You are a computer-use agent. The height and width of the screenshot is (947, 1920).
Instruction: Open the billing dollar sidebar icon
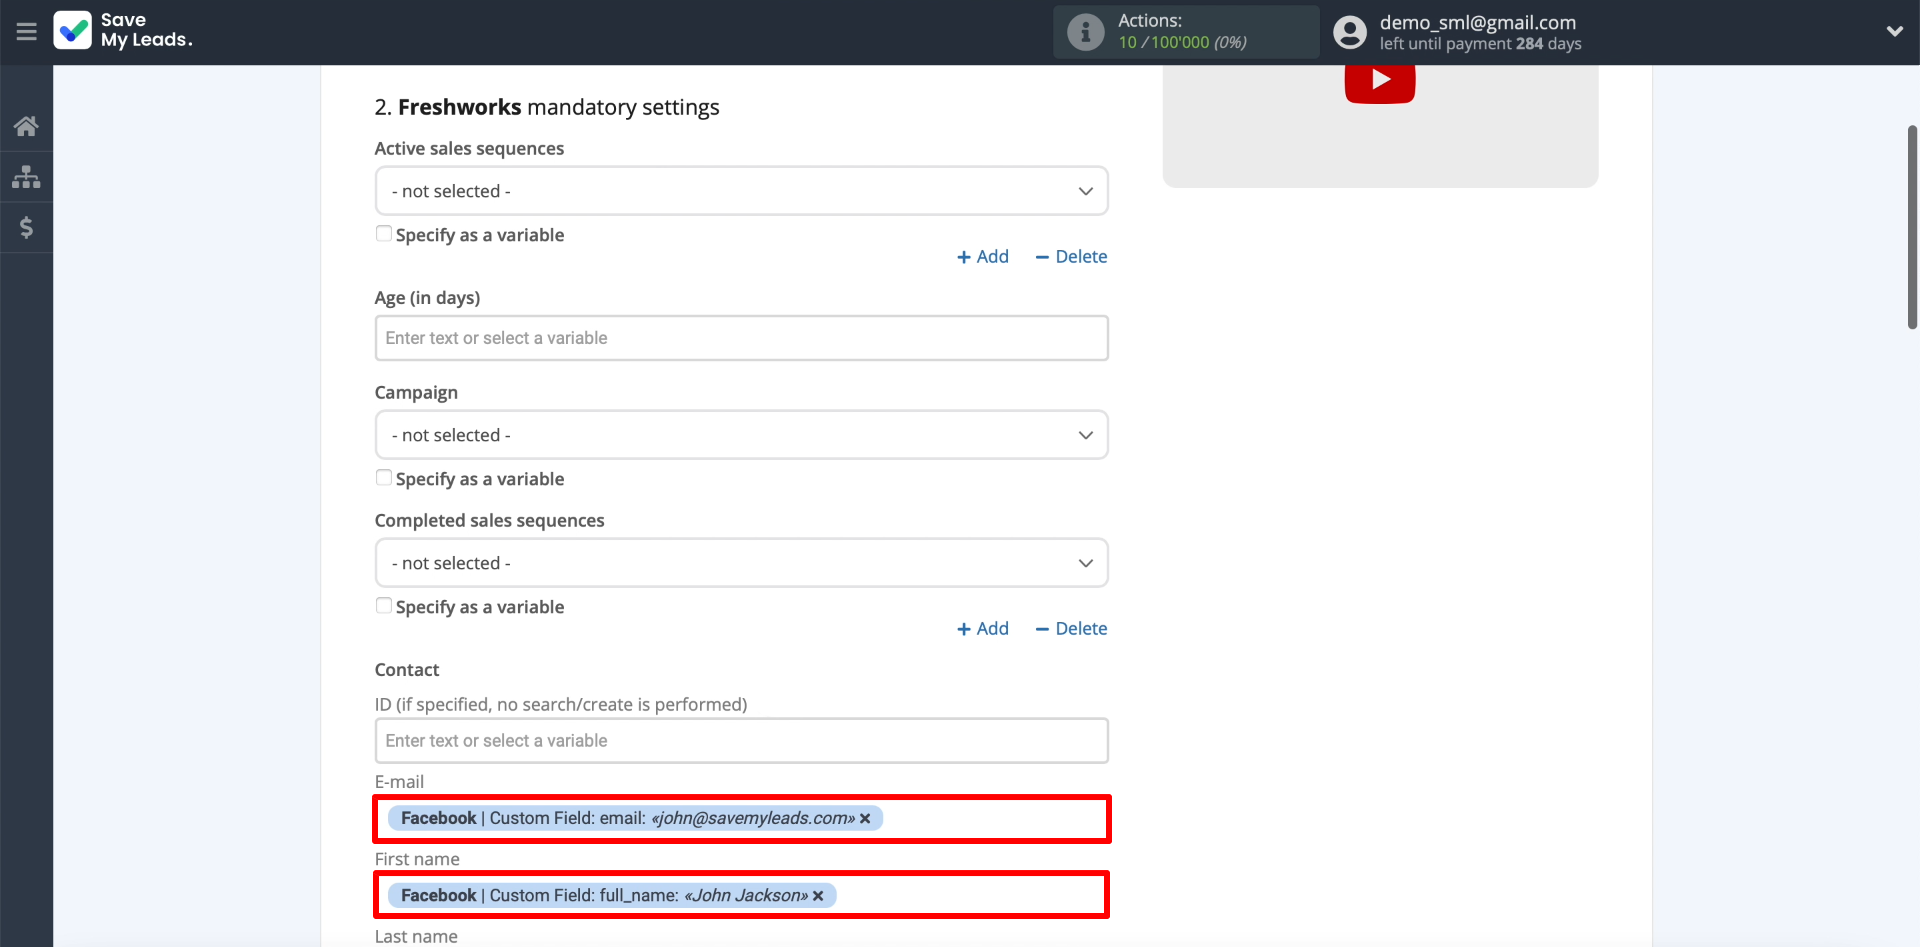(26, 228)
